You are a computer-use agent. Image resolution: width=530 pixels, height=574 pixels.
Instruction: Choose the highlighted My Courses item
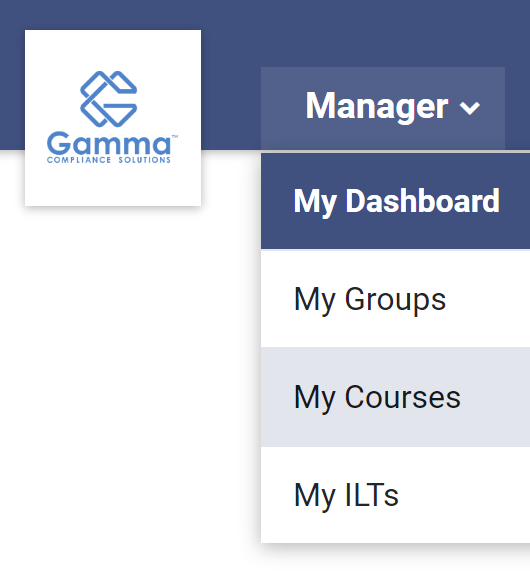click(x=395, y=397)
